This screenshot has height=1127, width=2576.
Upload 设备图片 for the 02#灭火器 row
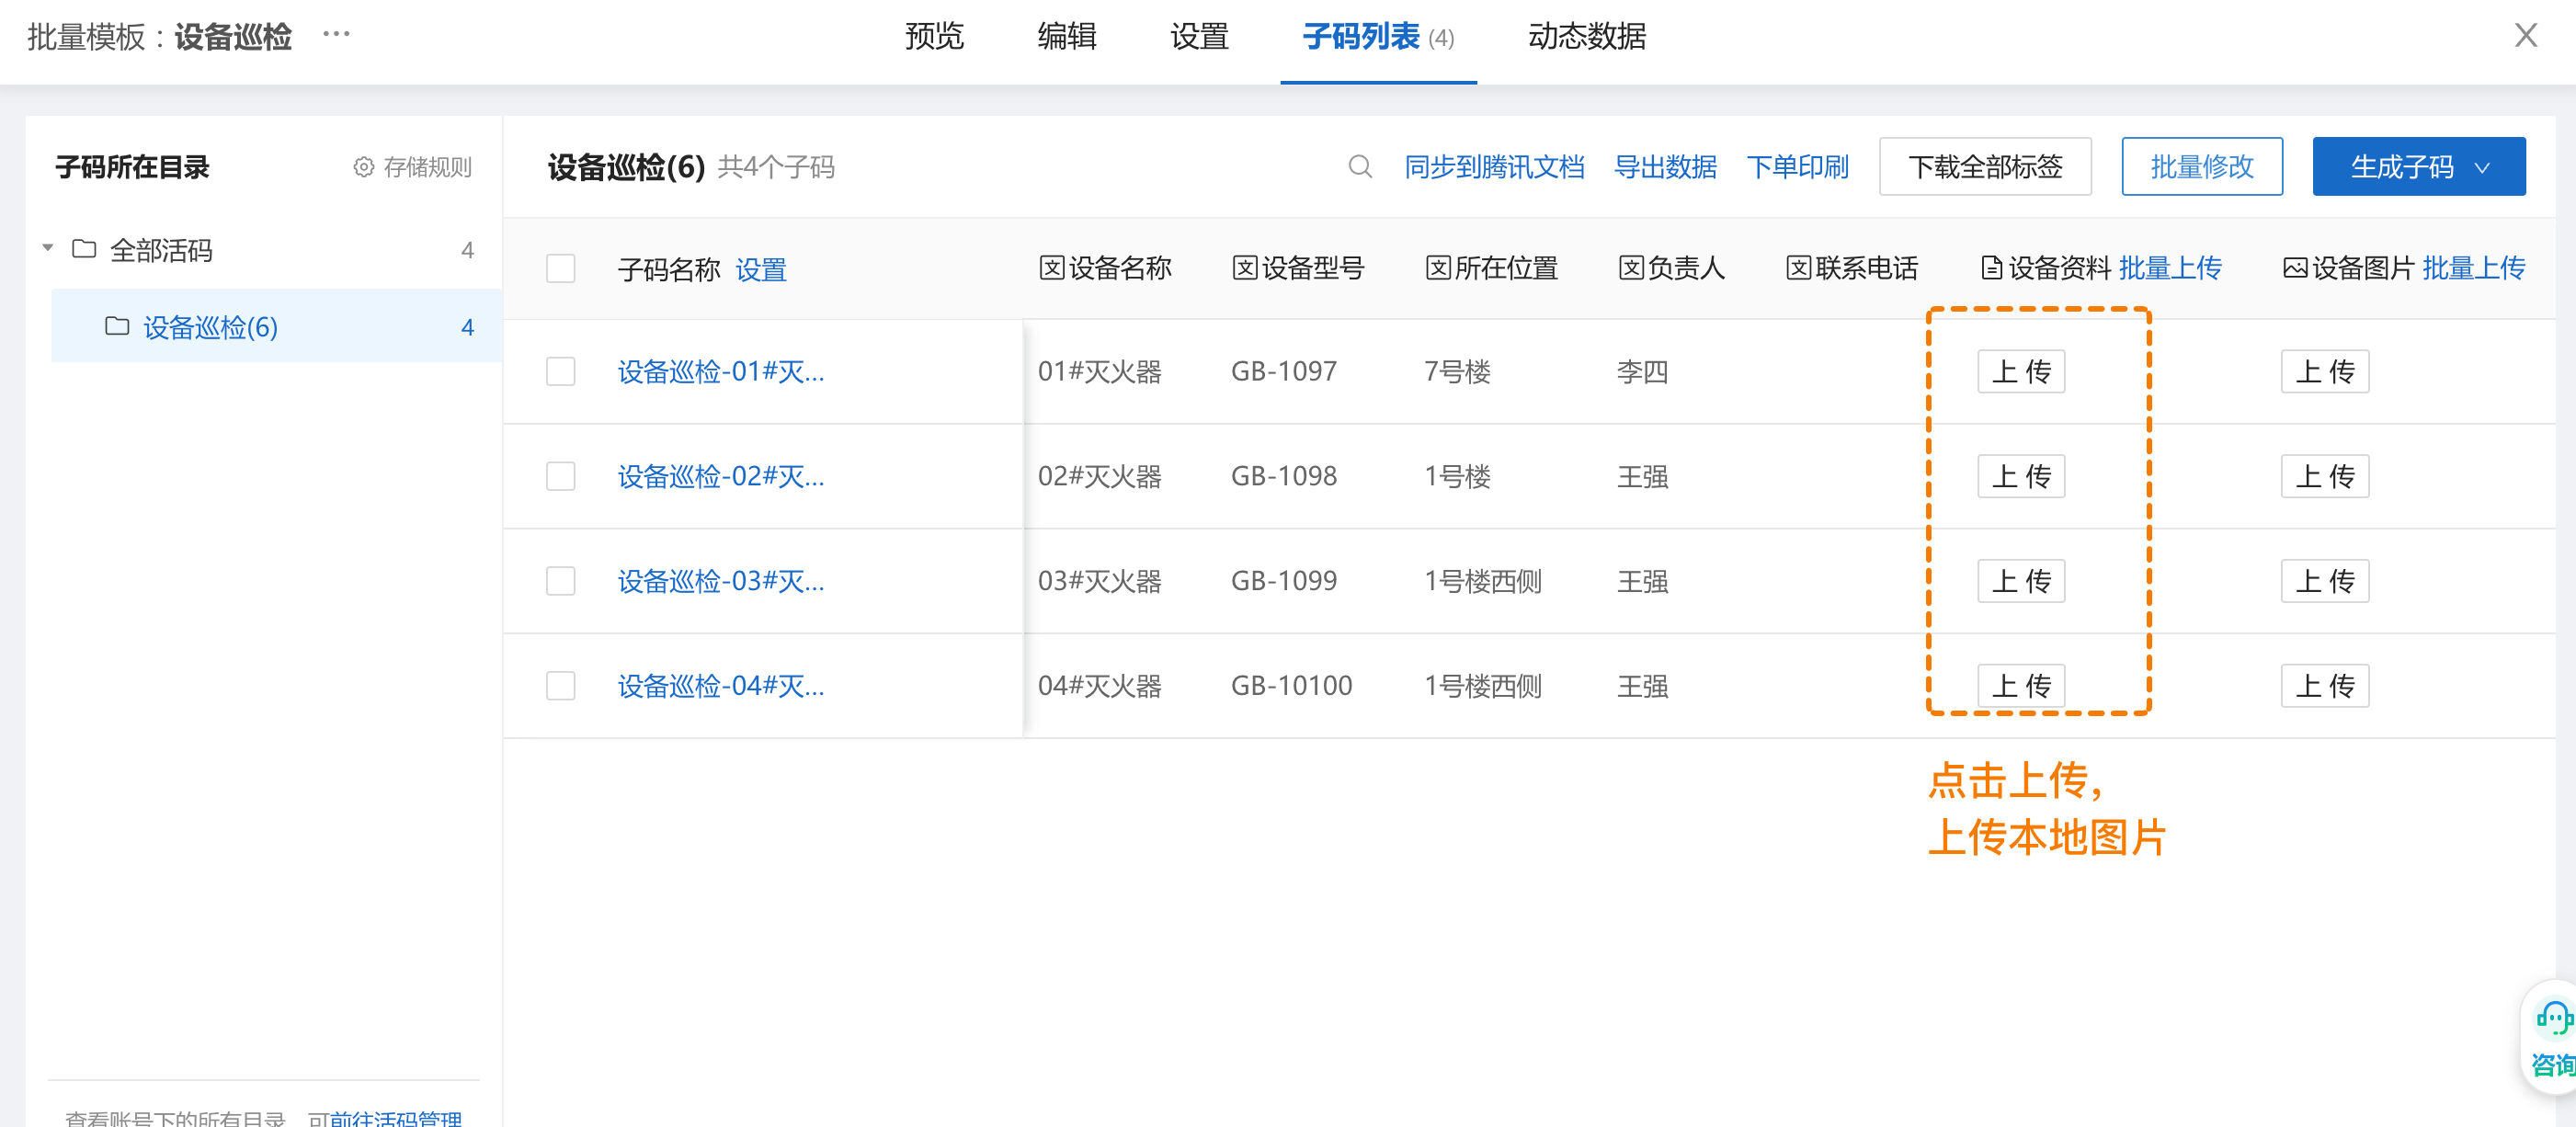[2325, 476]
